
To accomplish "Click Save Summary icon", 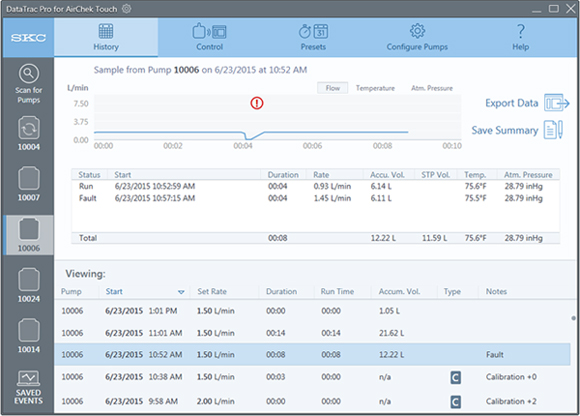I will click(553, 130).
